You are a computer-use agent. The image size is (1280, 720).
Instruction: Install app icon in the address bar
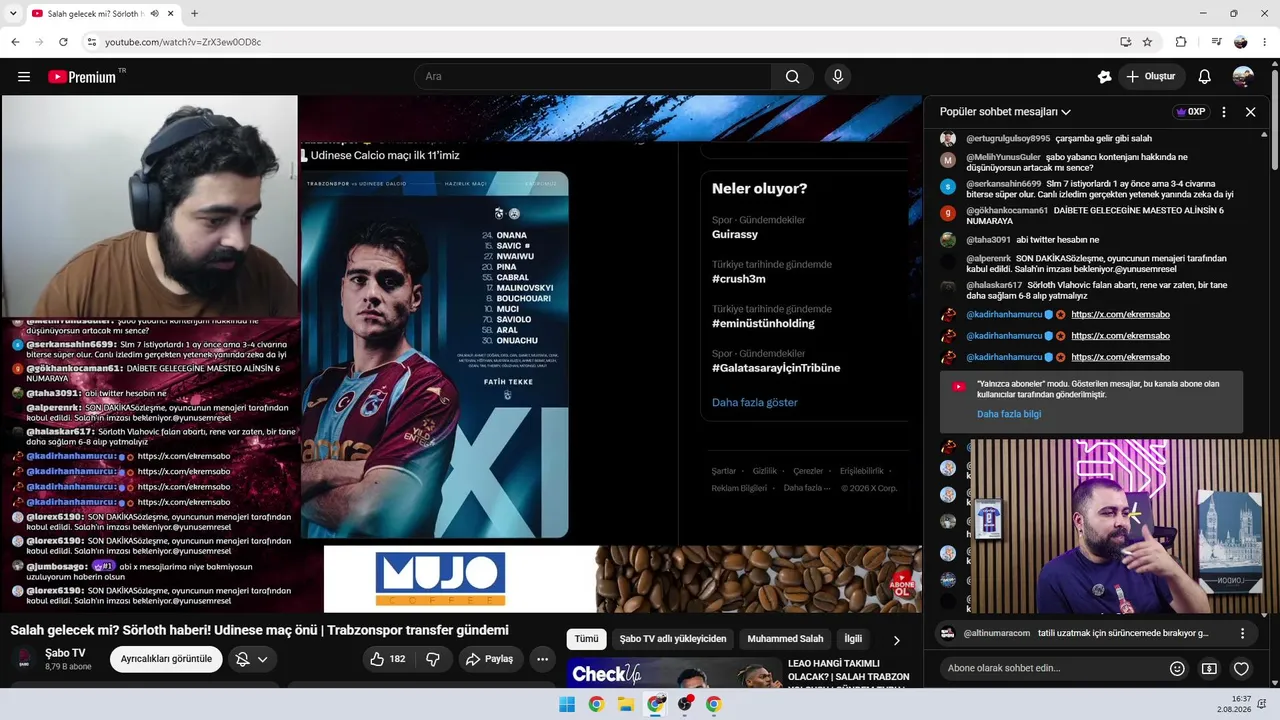(1126, 42)
